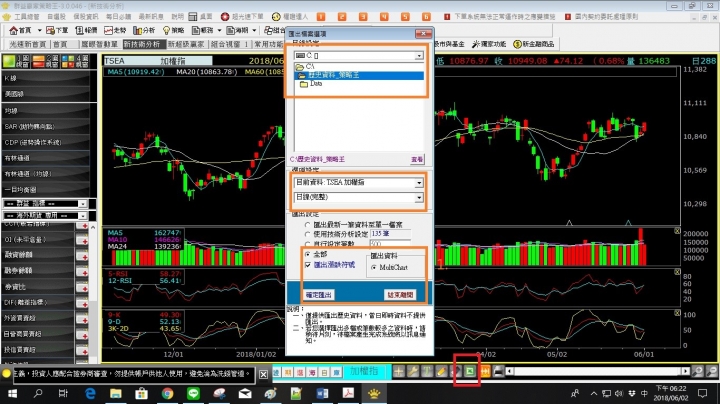The width and height of the screenshot is (720, 404).
Task: Select the crosshair cursor tool in chart toolbar
Action: 398,371
